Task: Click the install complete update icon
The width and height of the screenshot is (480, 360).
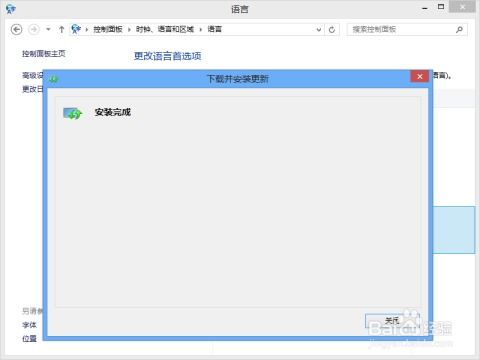Action: click(x=73, y=113)
